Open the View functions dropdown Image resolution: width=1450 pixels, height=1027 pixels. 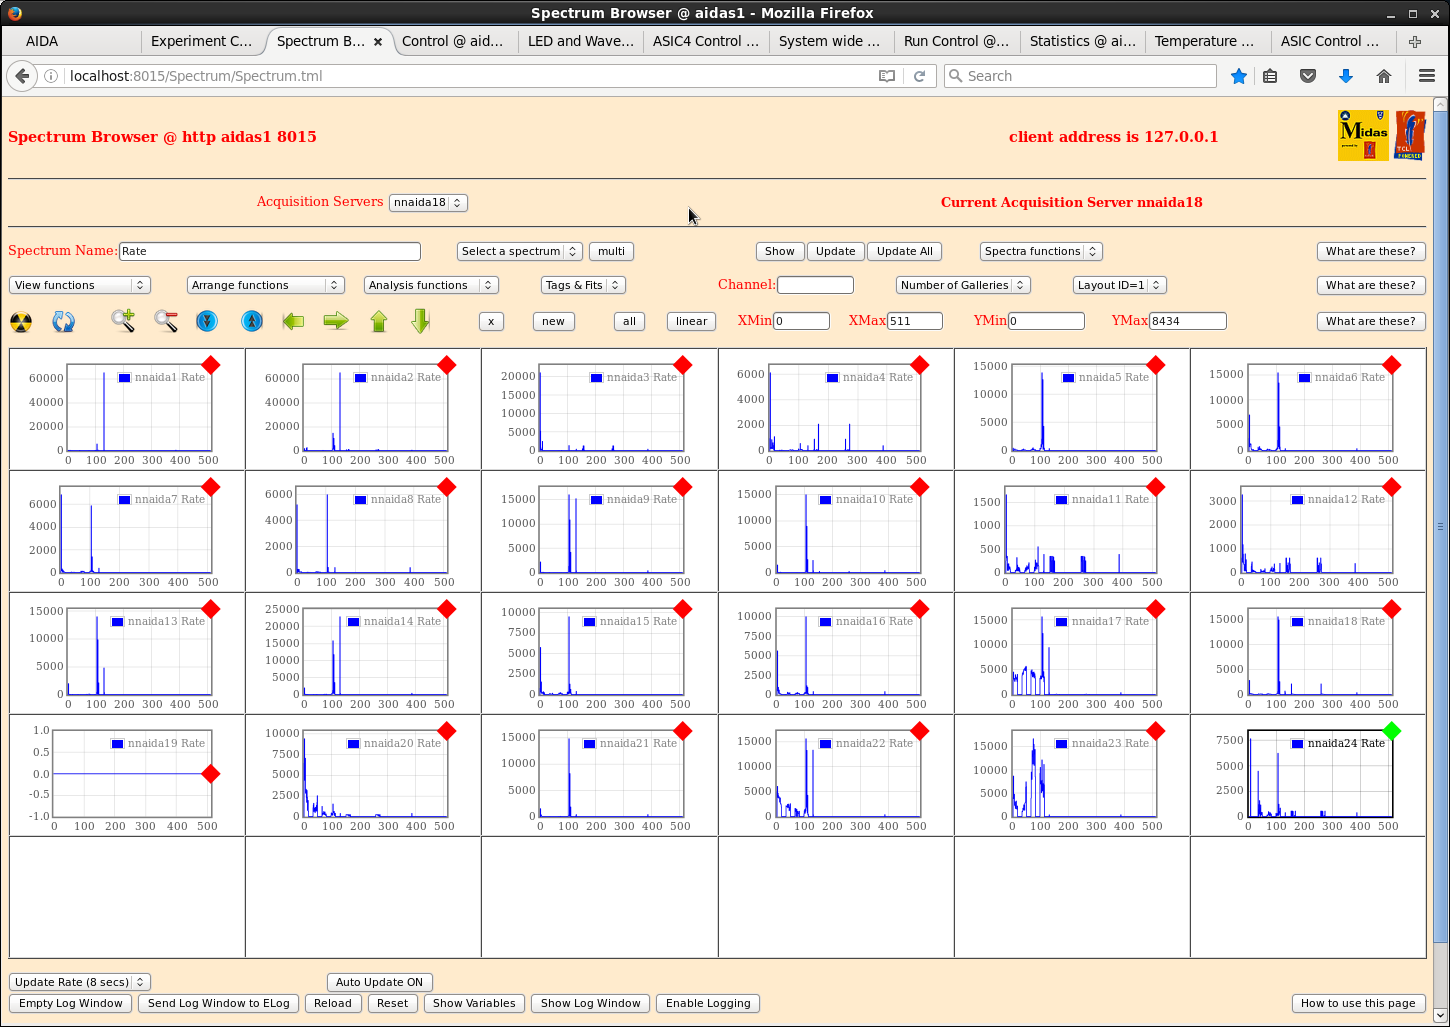tap(80, 285)
